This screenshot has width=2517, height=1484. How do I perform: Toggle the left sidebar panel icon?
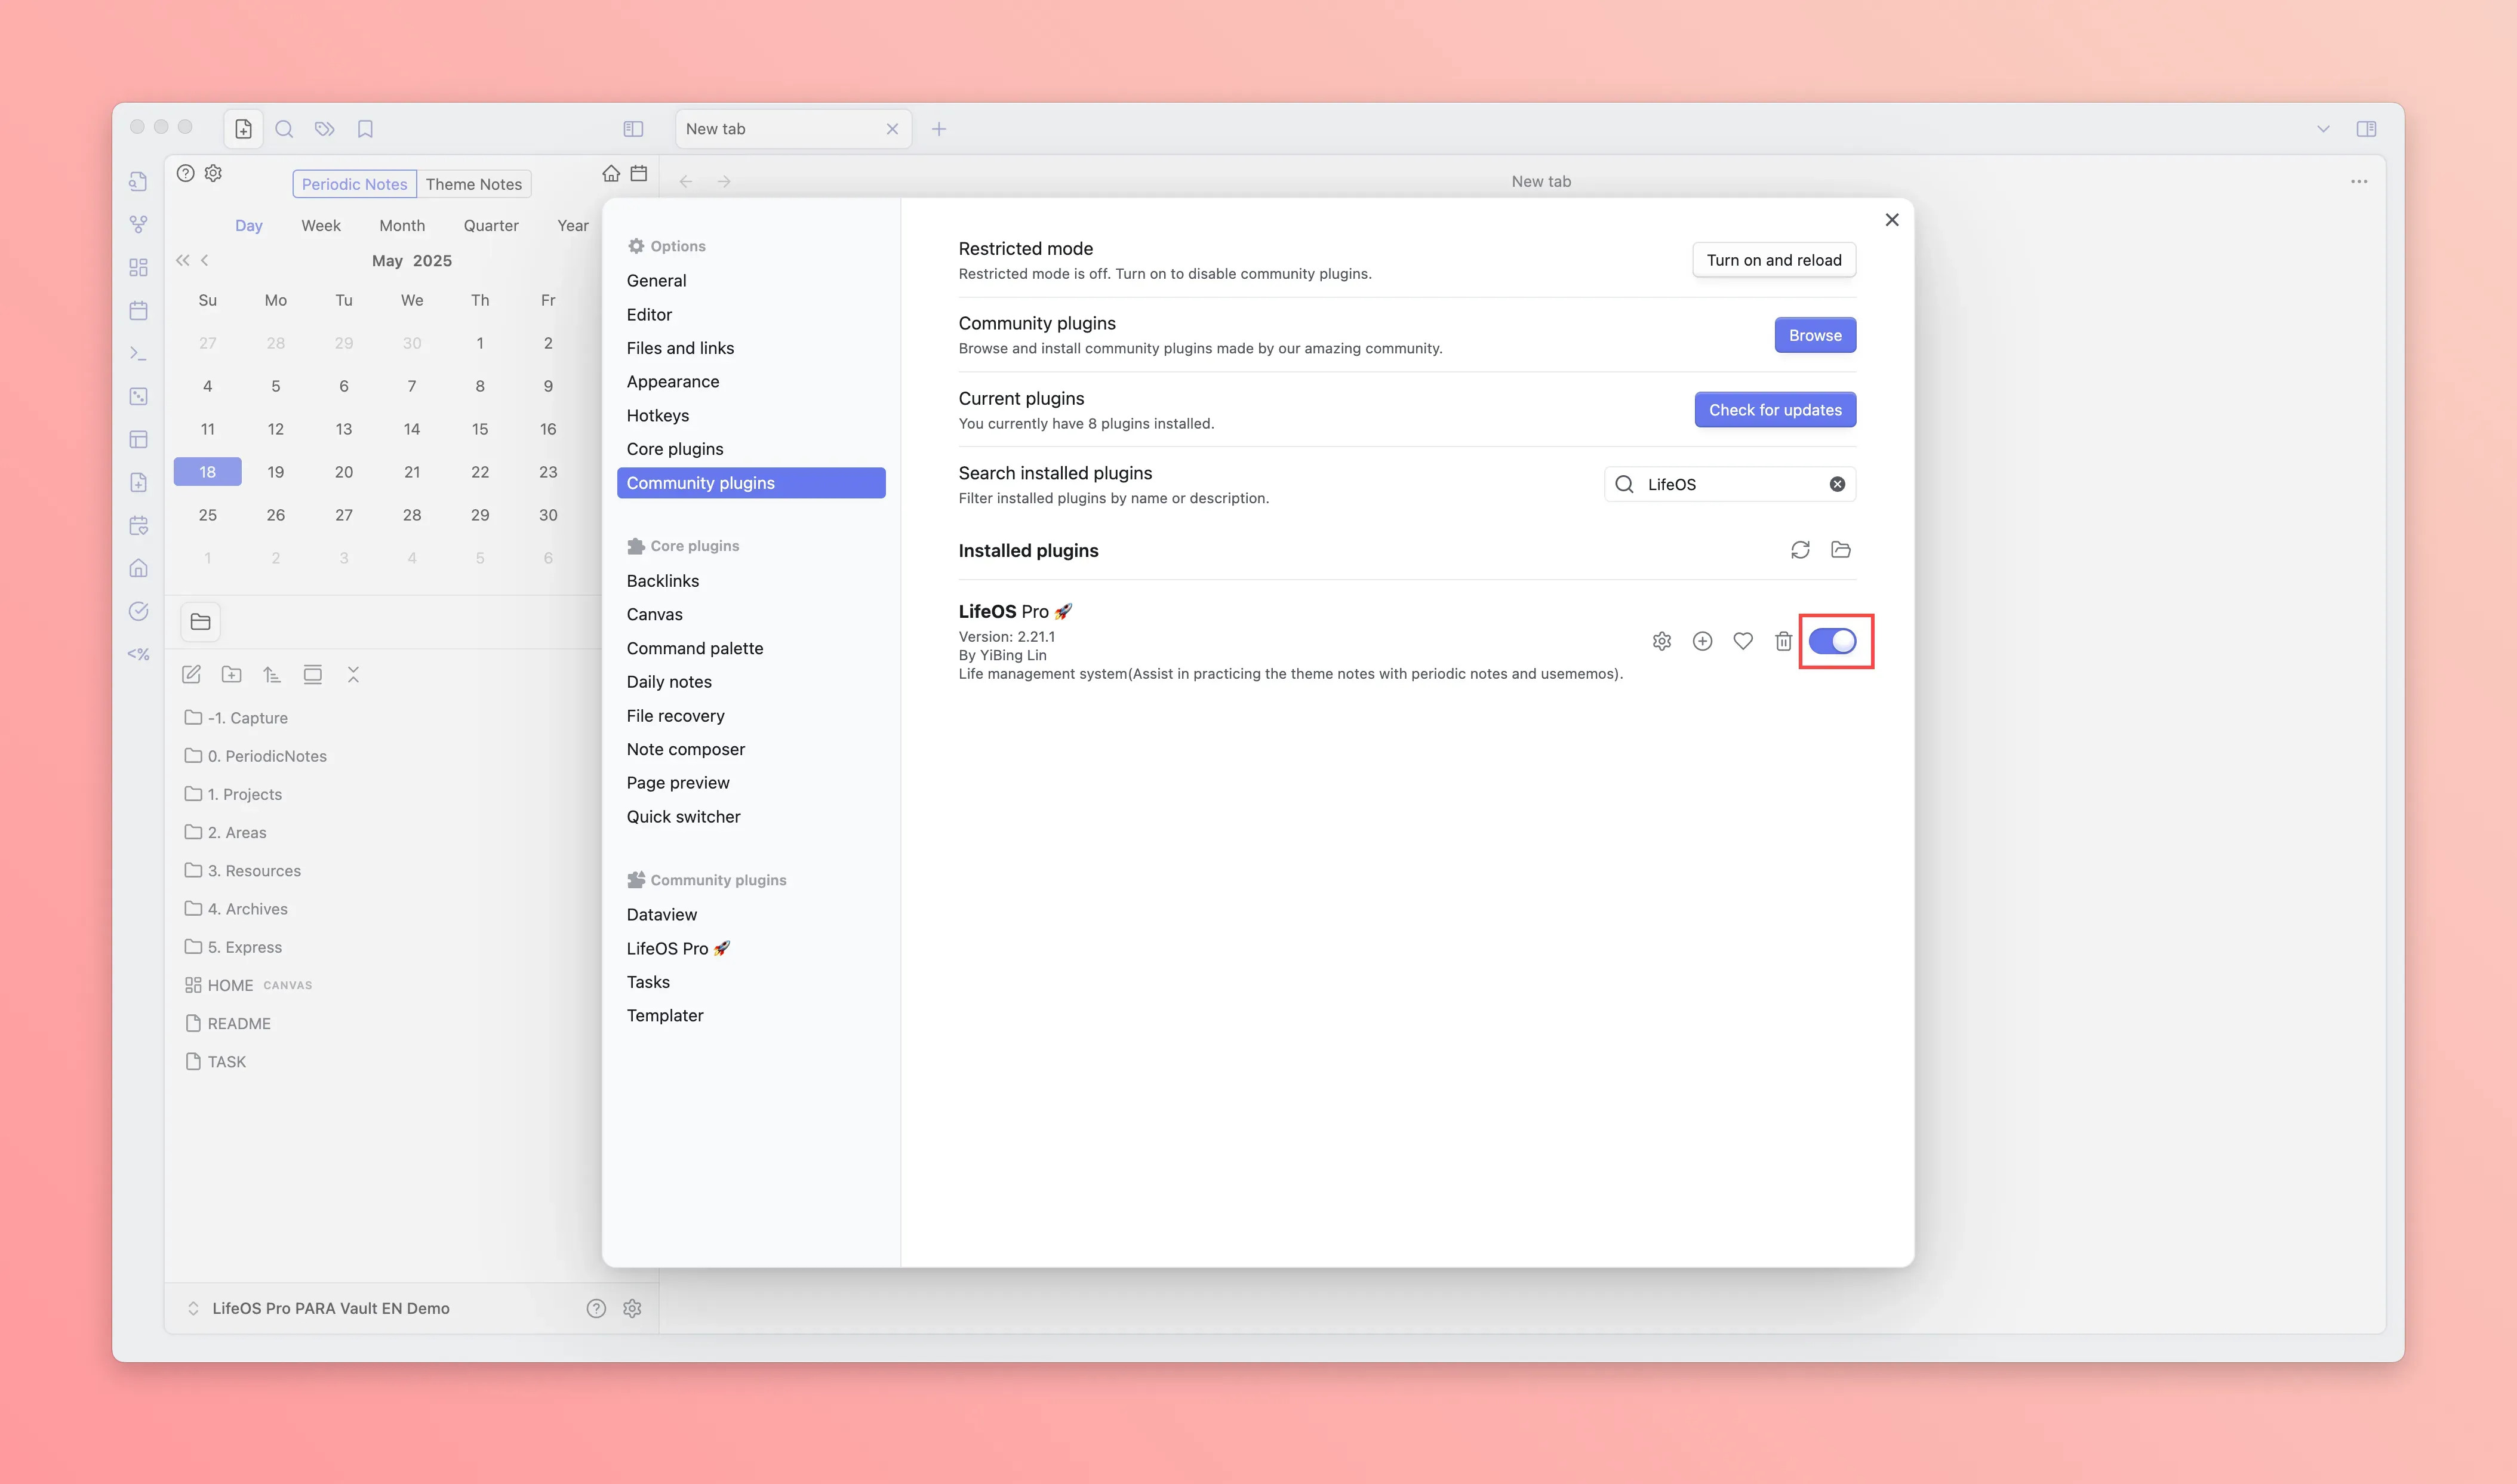click(633, 129)
